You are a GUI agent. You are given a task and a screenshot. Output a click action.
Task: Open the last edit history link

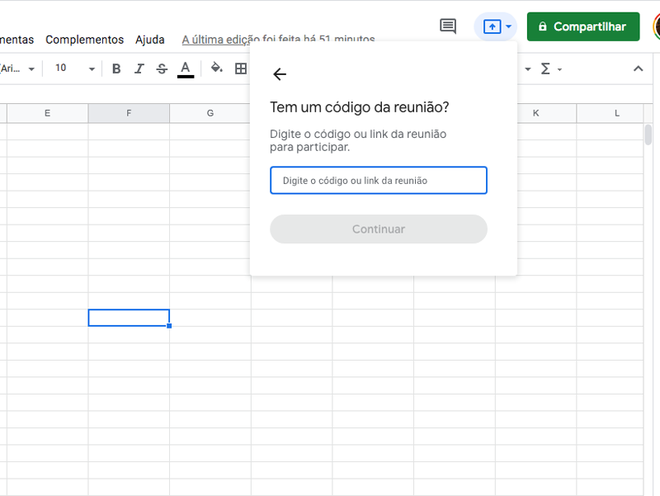[278, 40]
